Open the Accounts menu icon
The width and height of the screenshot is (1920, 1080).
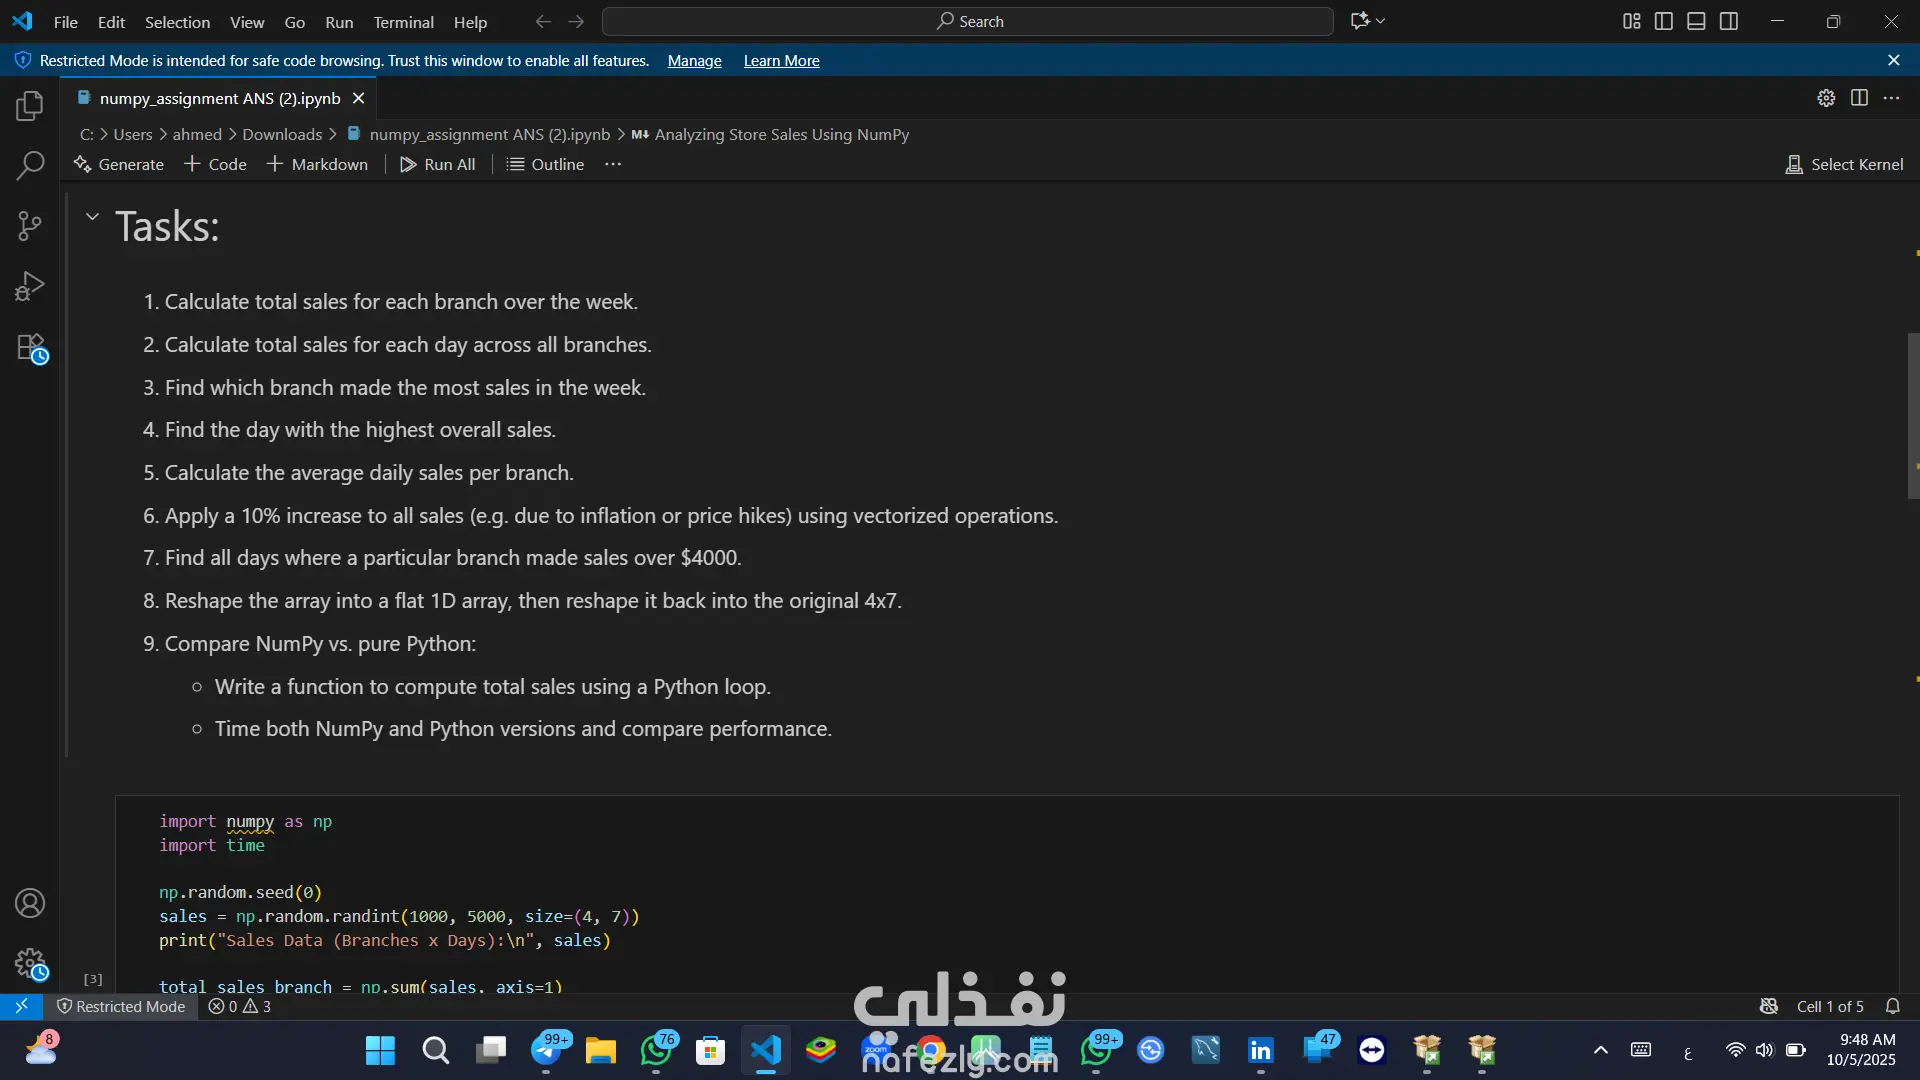pos(30,903)
